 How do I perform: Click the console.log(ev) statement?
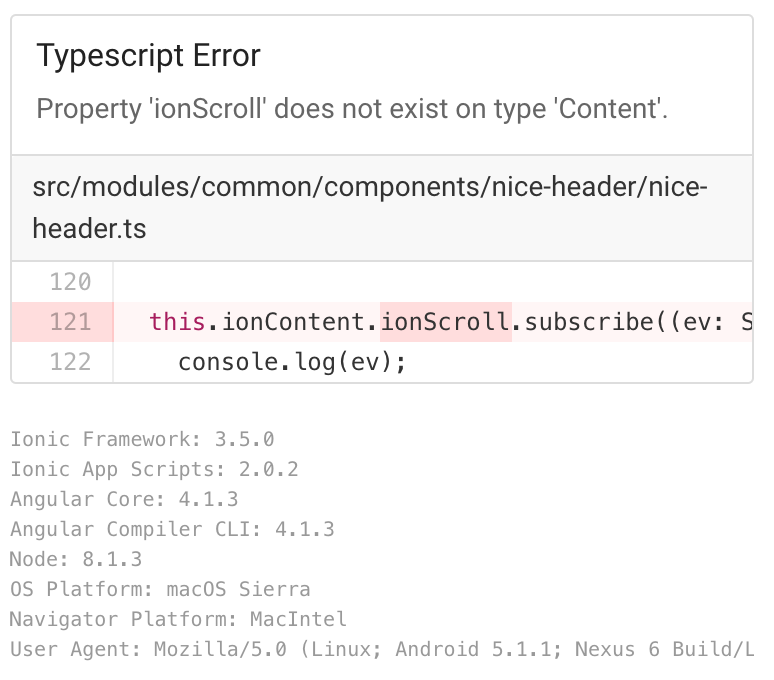click(292, 363)
